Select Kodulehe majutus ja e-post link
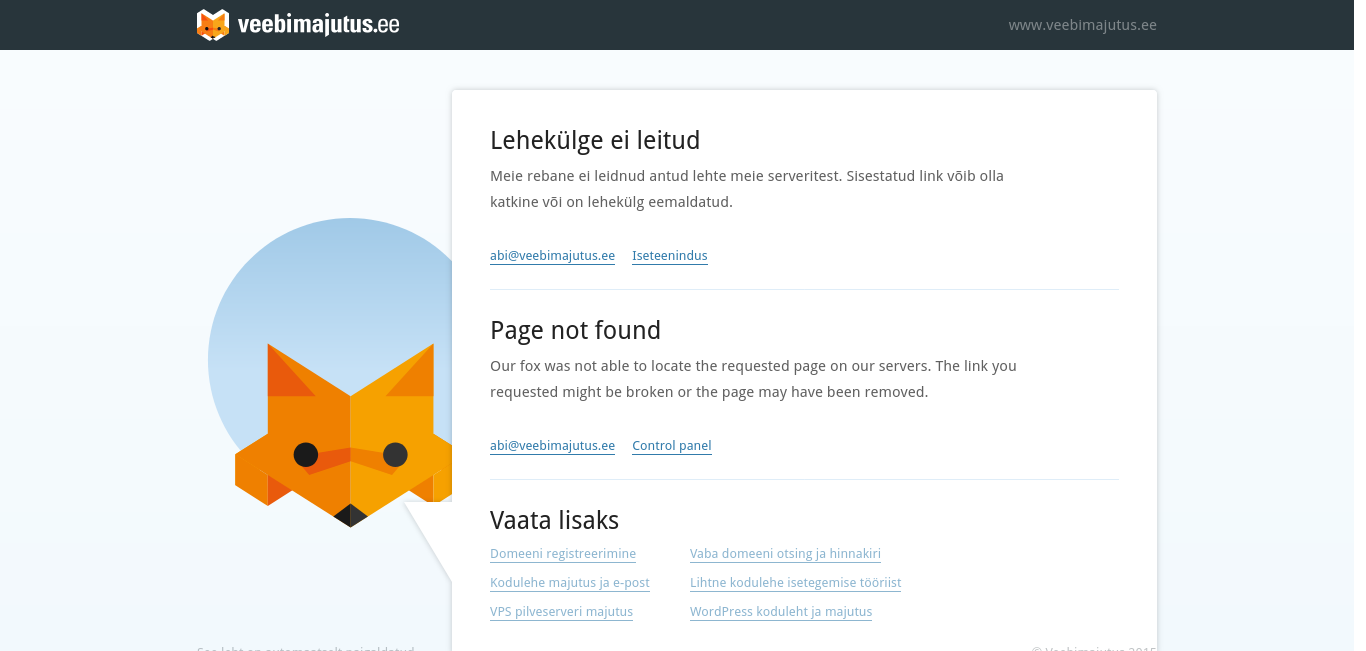This screenshot has height=651, width=1366. click(570, 583)
